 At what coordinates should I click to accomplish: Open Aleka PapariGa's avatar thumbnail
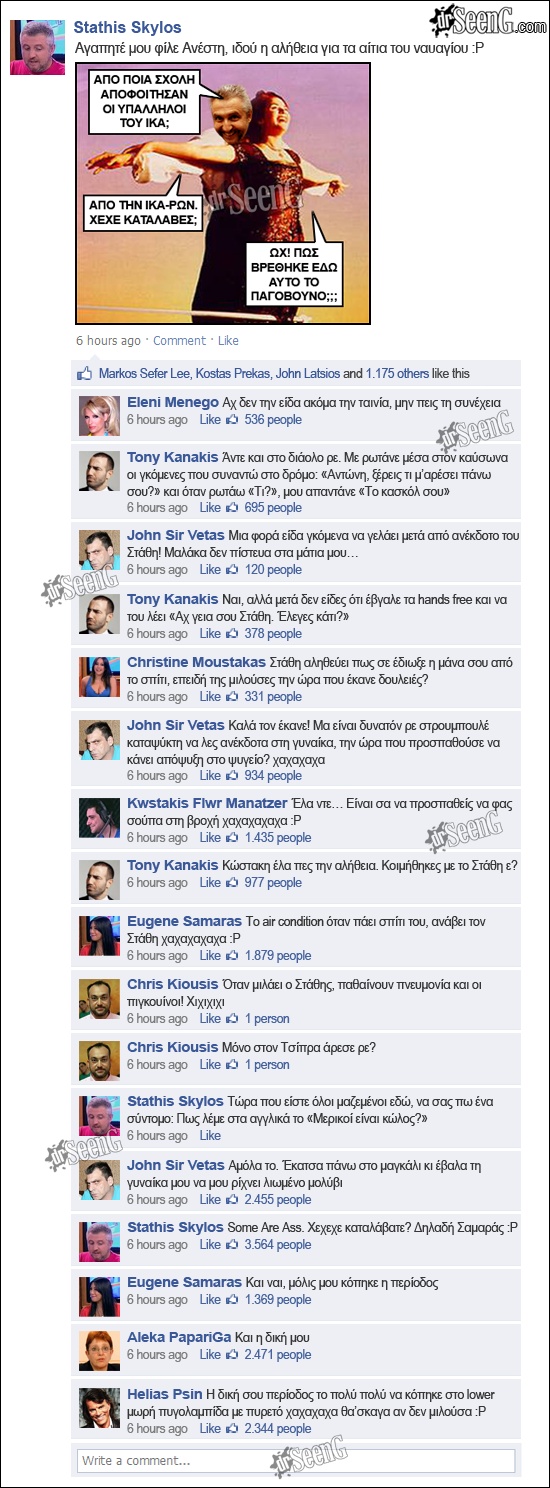coord(99,1348)
